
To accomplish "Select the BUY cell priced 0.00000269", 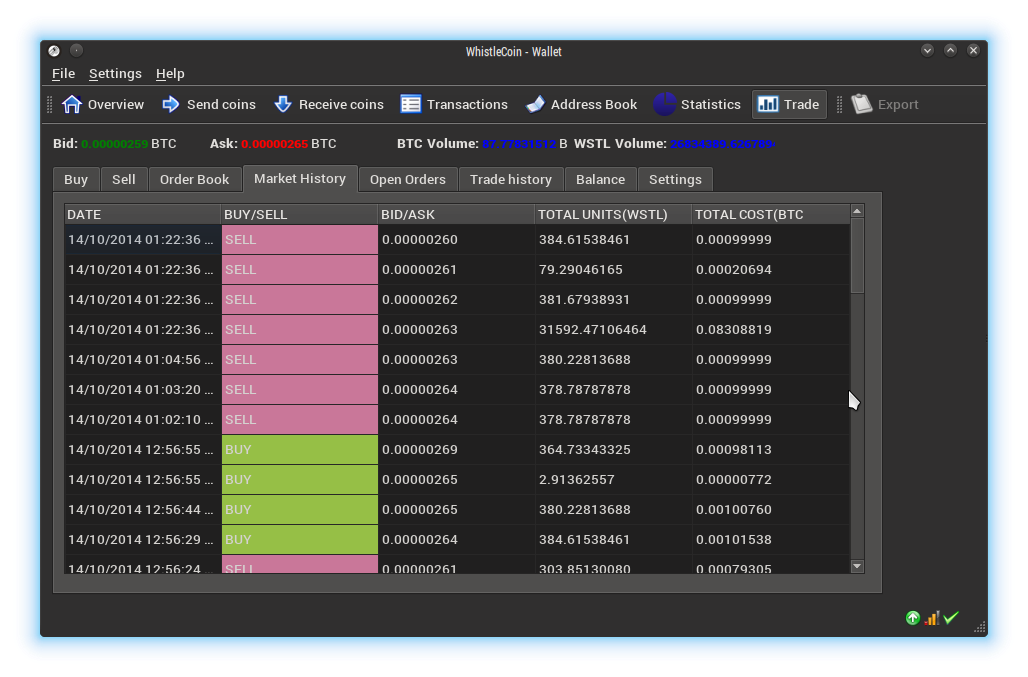I will tap(300, 450).
